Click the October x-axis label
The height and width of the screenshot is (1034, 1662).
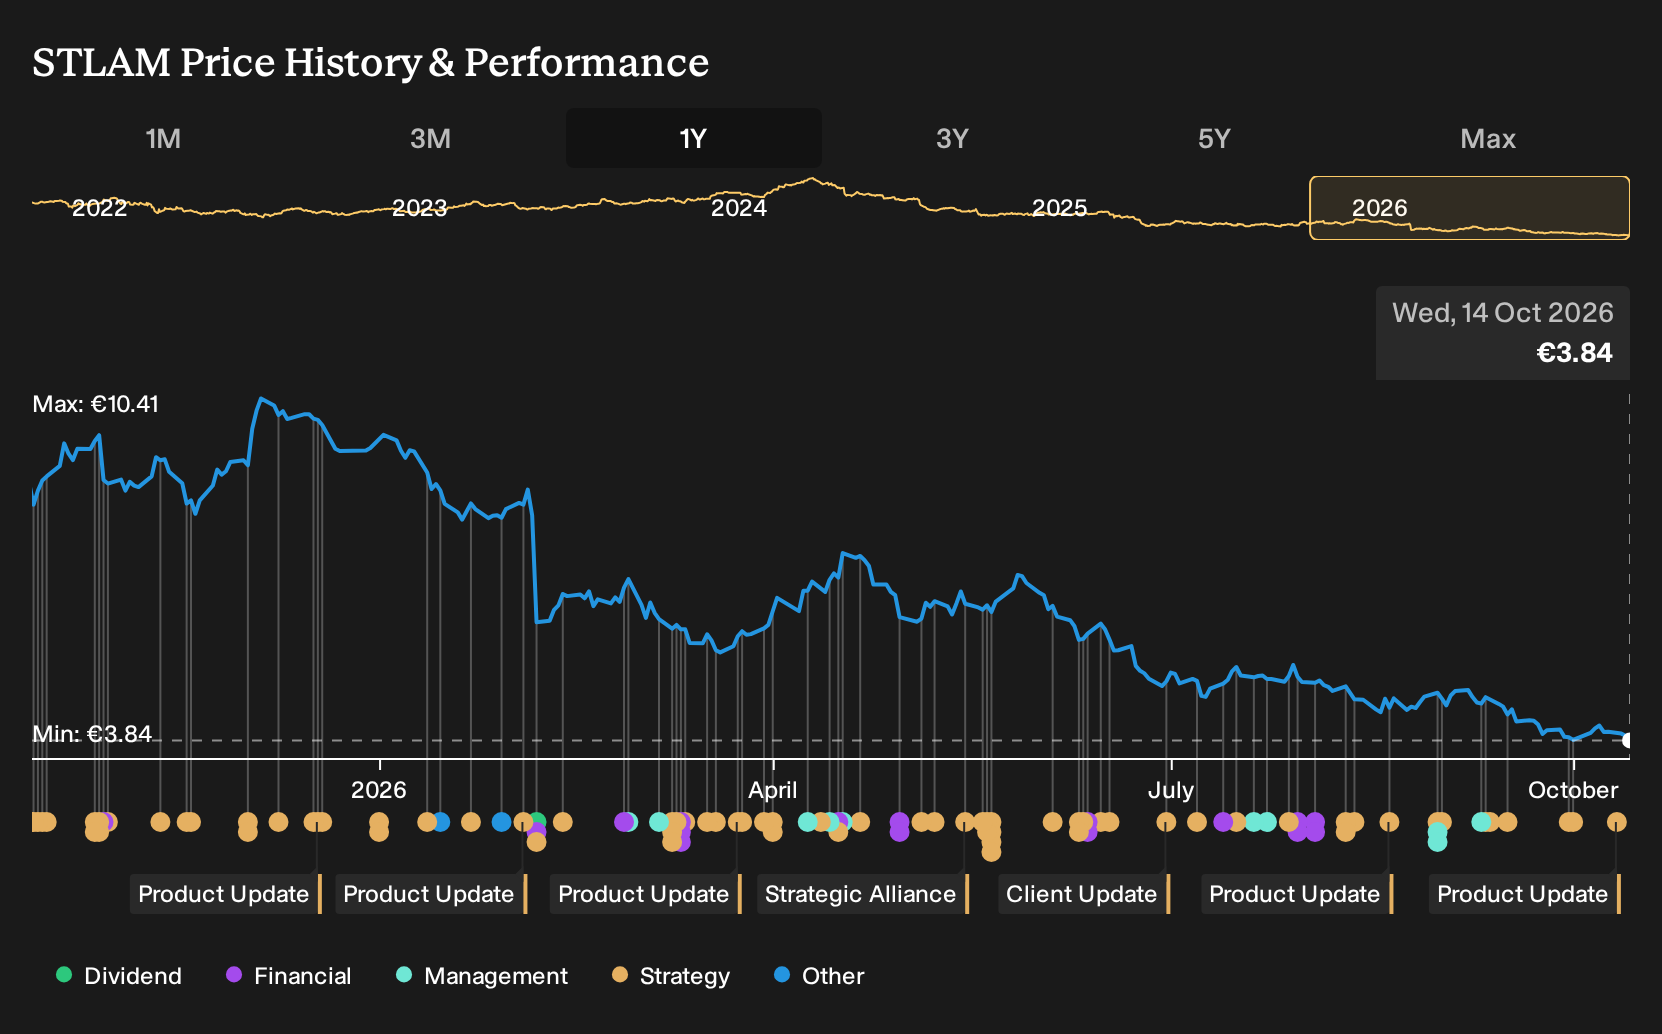pos(1573,790)
